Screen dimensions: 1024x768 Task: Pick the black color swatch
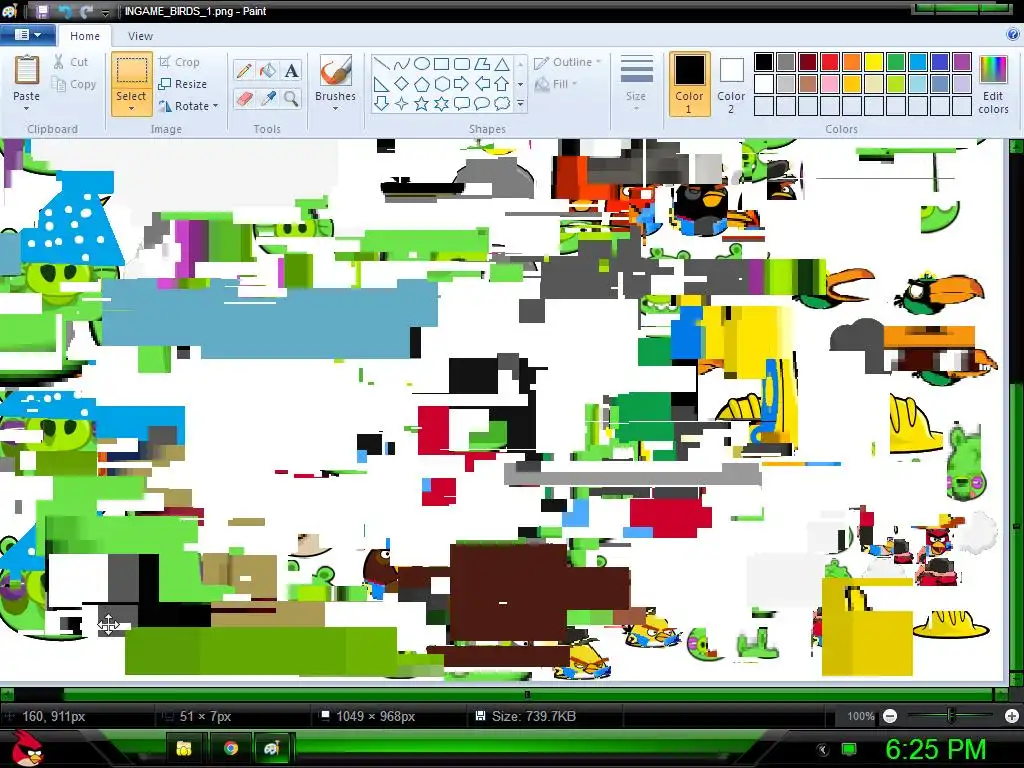point(763,62)
